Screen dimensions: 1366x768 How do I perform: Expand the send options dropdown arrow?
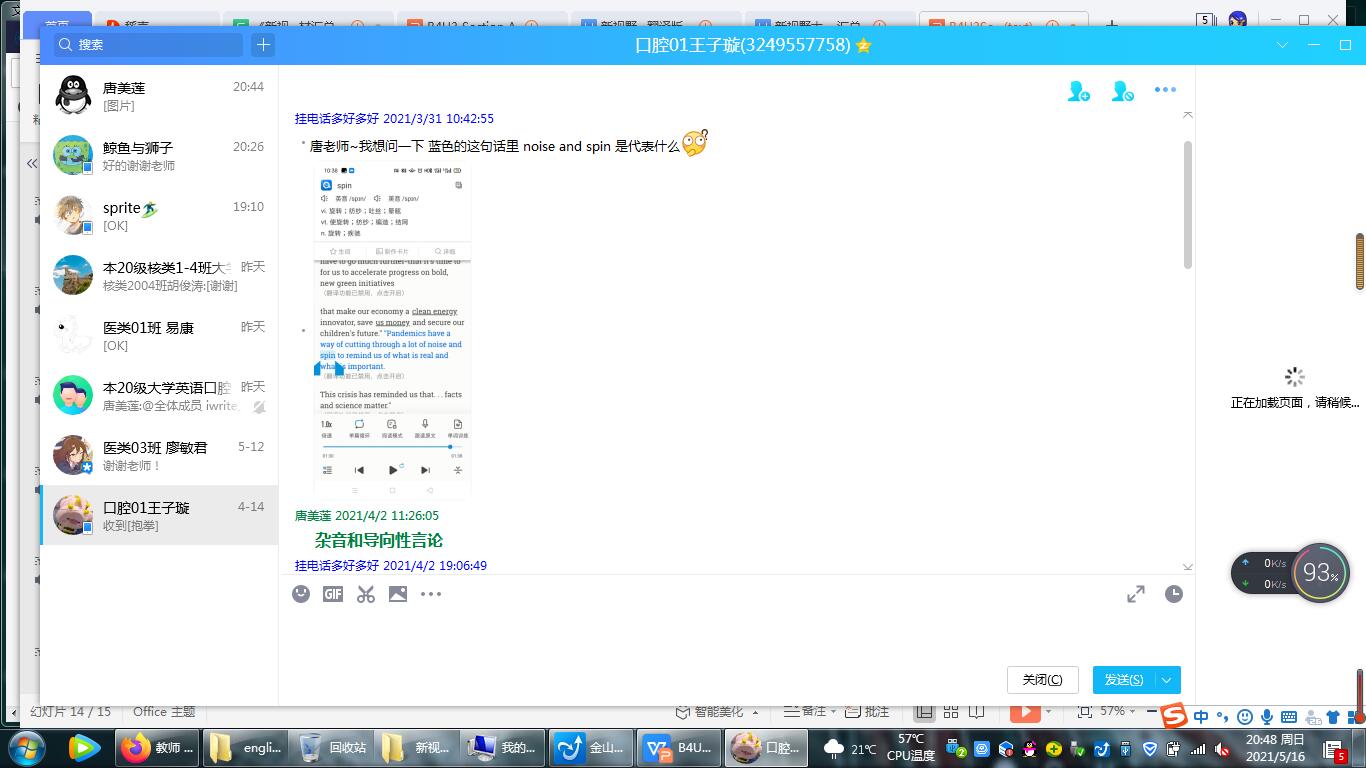pyautogui.click(x=1167, y=680)
